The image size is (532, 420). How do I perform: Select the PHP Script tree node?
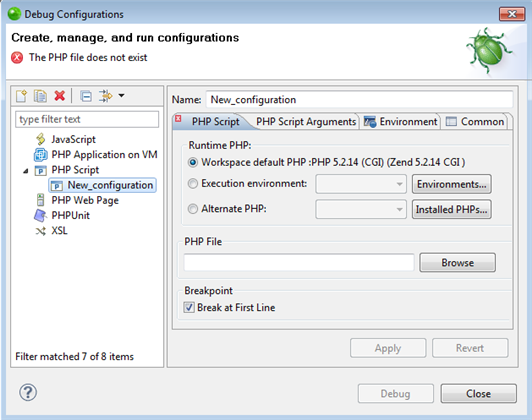pyautogui.click(x=75, y=170)
